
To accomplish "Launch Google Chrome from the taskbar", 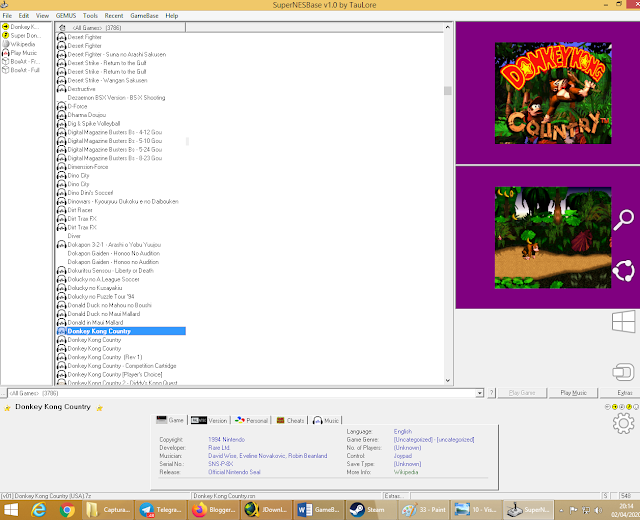I will [67, 510].
